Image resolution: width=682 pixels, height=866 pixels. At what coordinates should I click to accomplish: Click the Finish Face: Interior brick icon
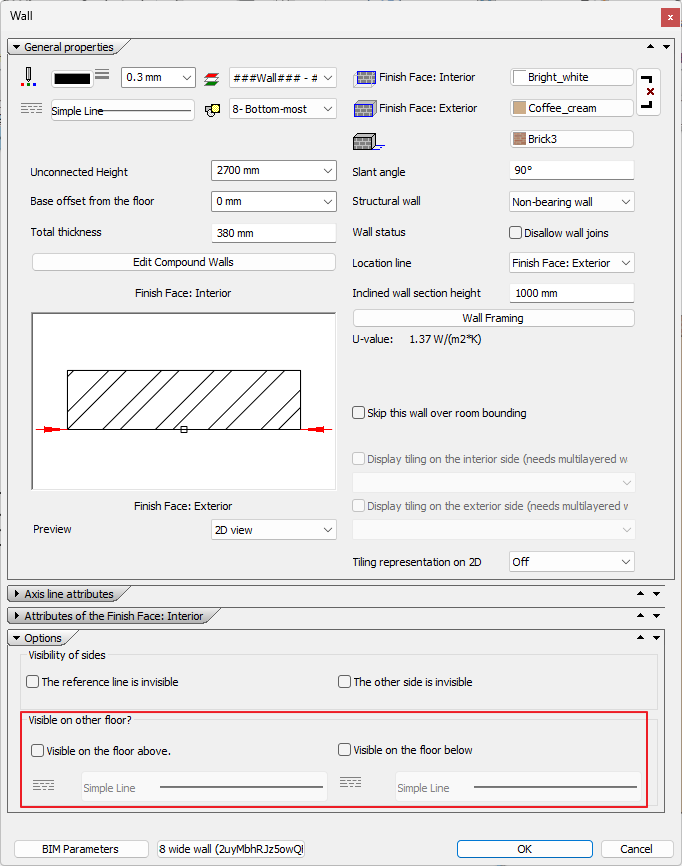[x=364, y=78]
